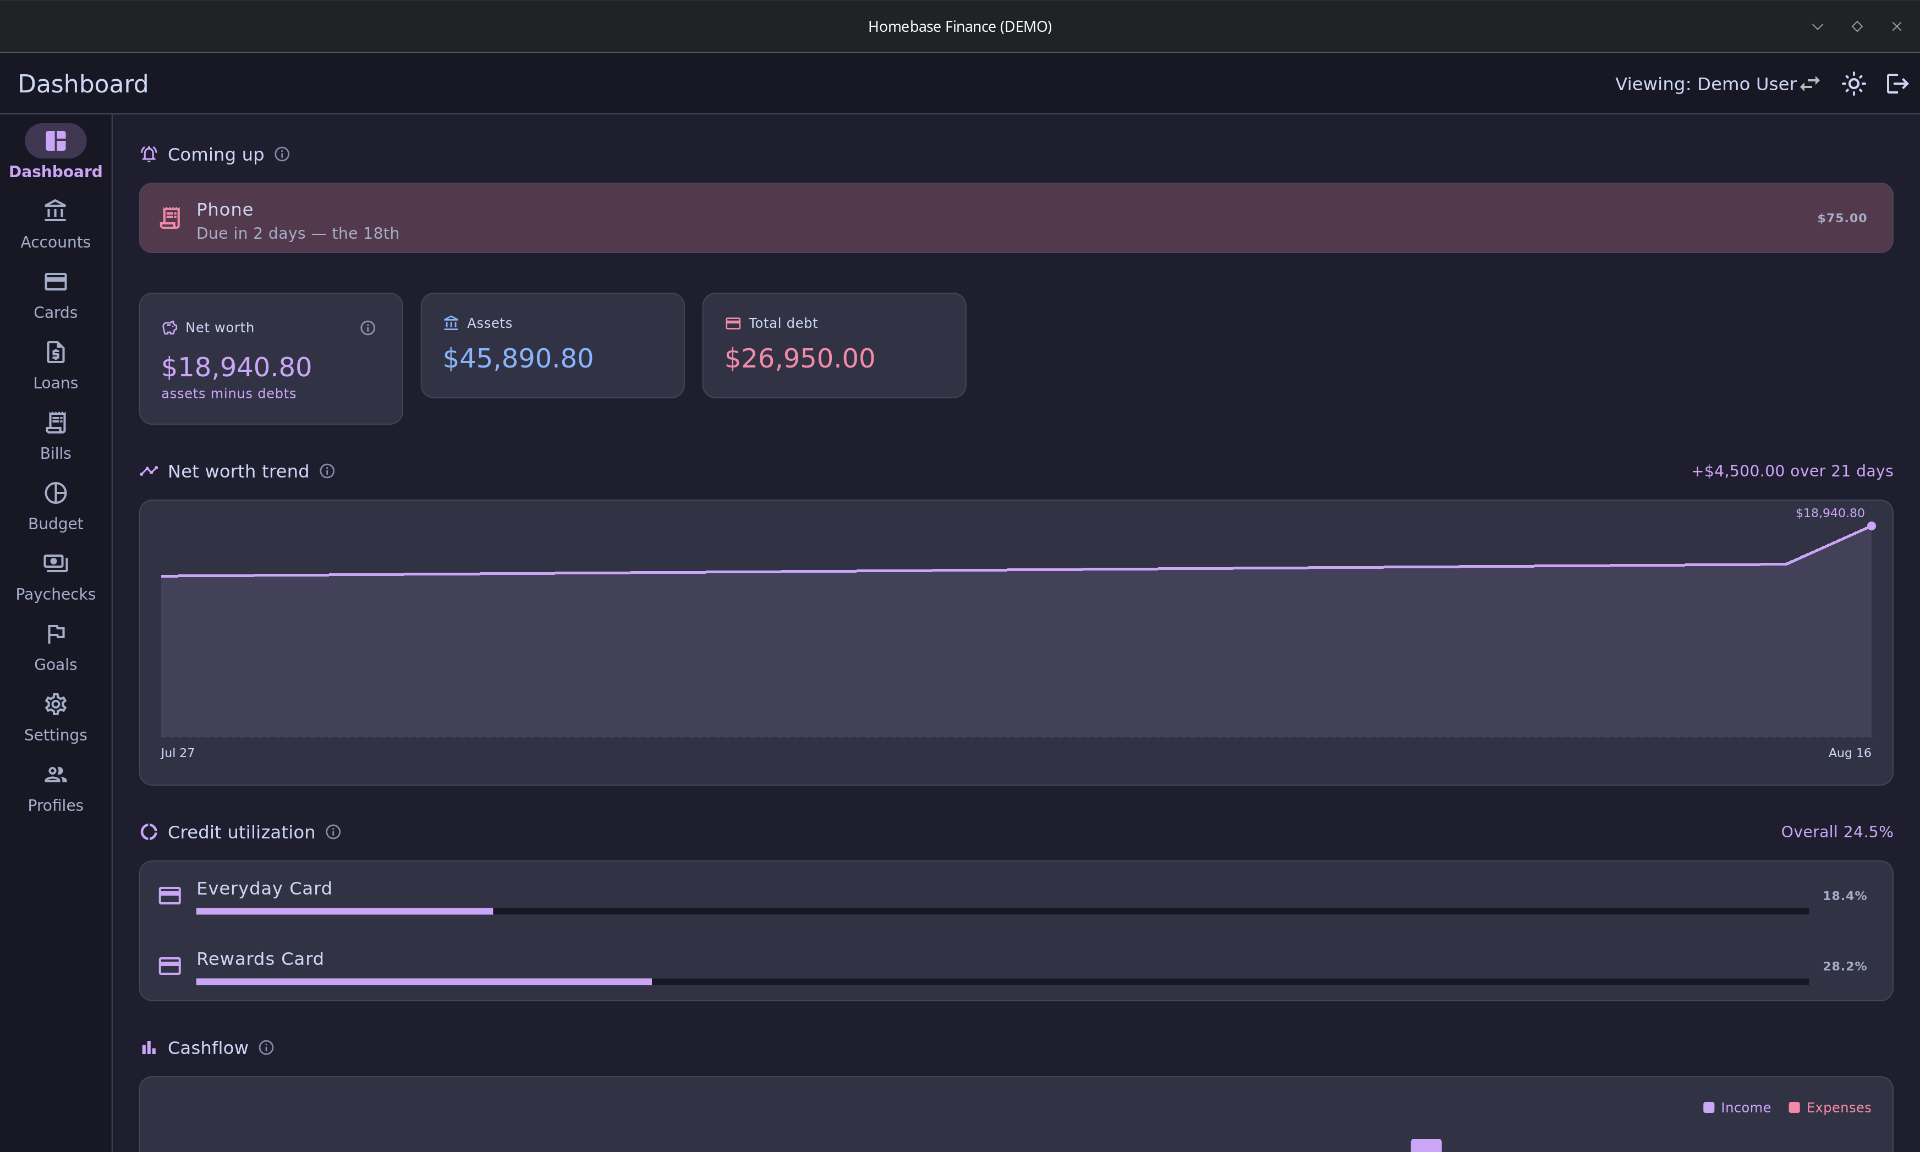Screen dimensions: 1920x1152
Task: Click the alarm bell icon by Coming up
Action: (149, 154)
